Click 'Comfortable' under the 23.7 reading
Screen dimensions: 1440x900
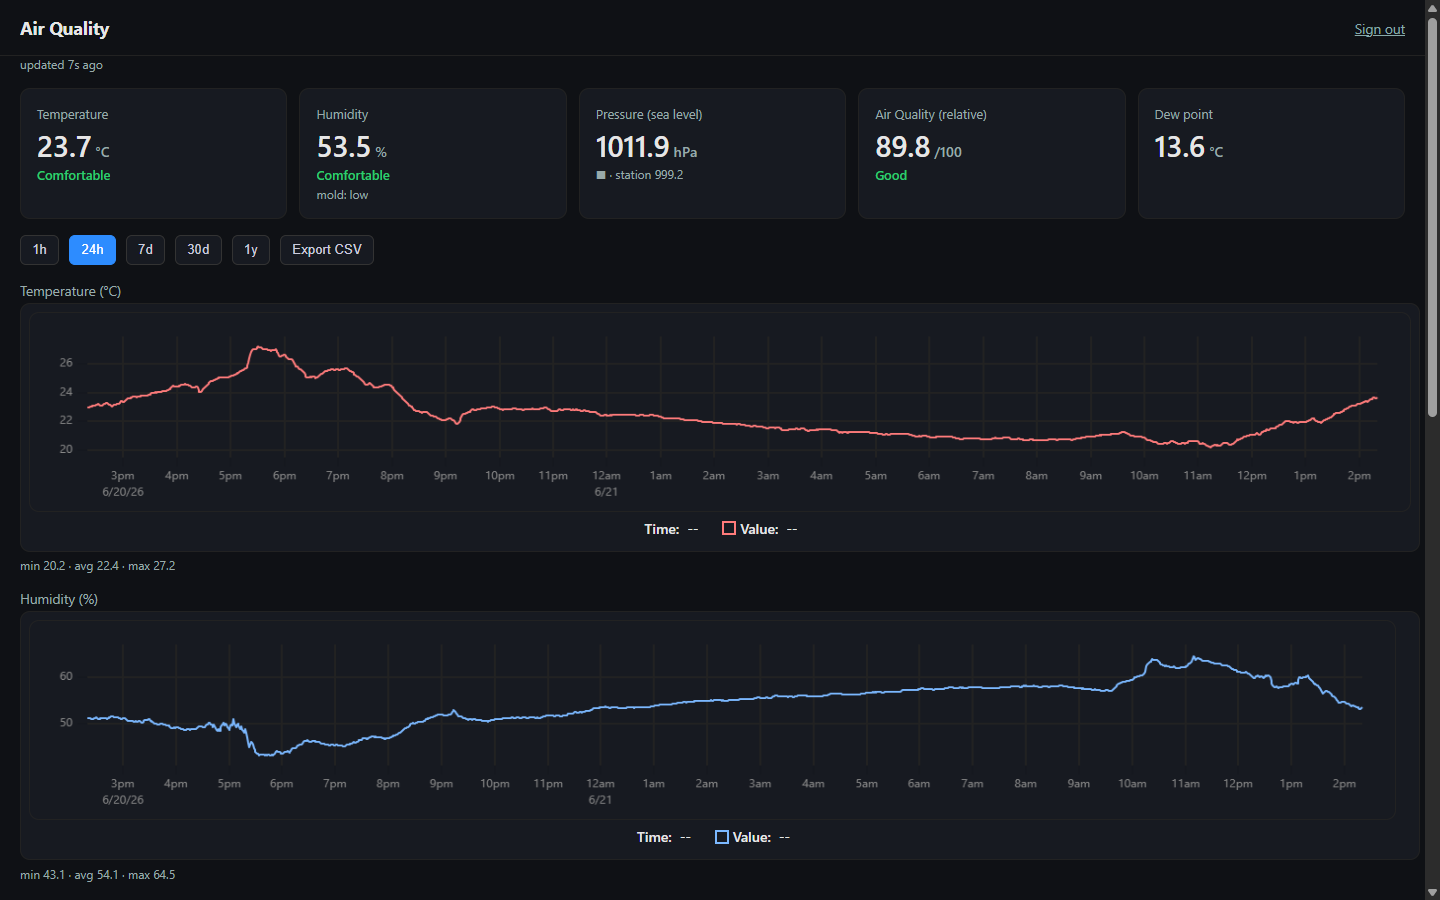(73, 175)
